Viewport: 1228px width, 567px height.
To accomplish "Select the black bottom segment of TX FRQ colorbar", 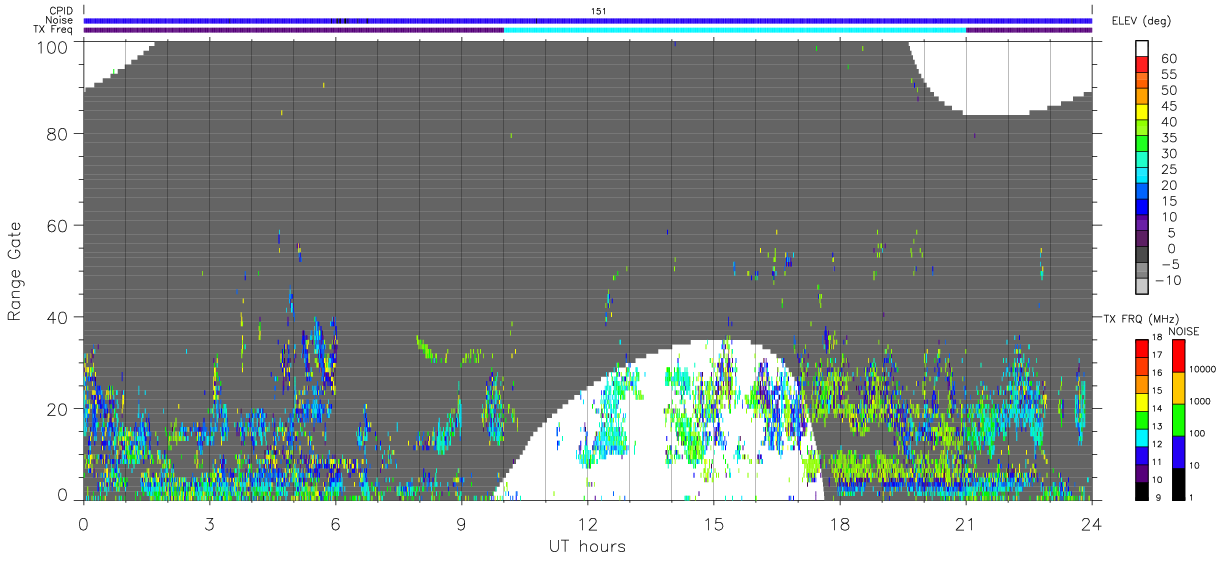I will tap(1142, 491).
